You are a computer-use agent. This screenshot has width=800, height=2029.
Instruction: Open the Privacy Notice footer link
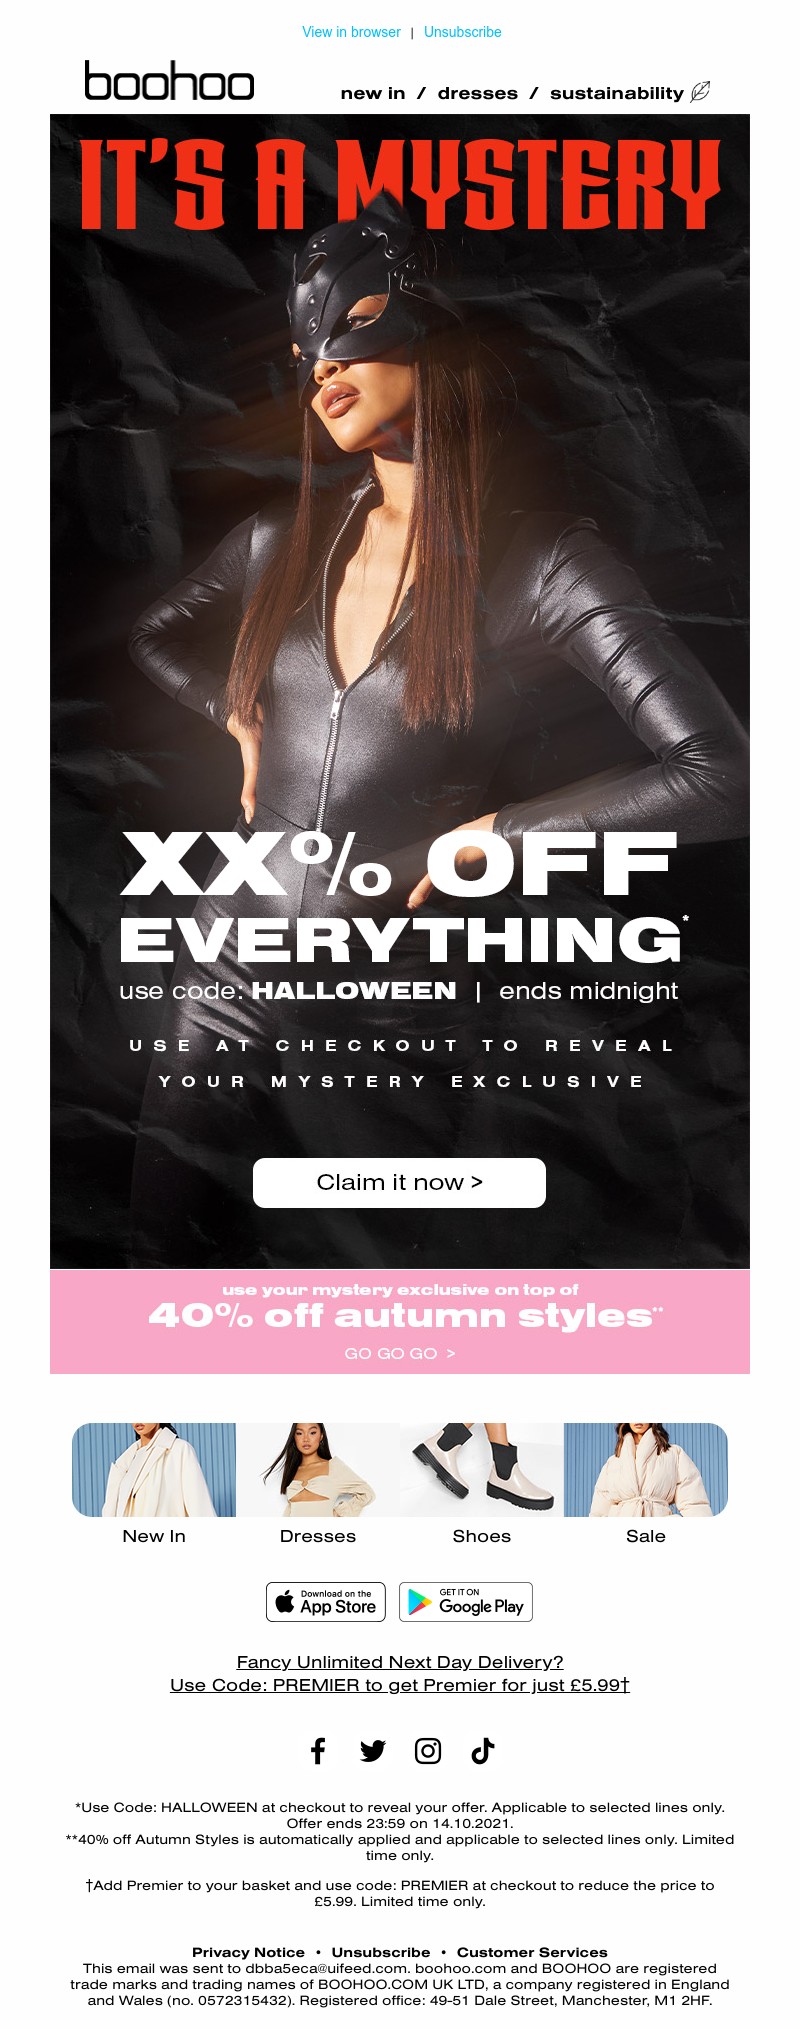coord(248,1952)
